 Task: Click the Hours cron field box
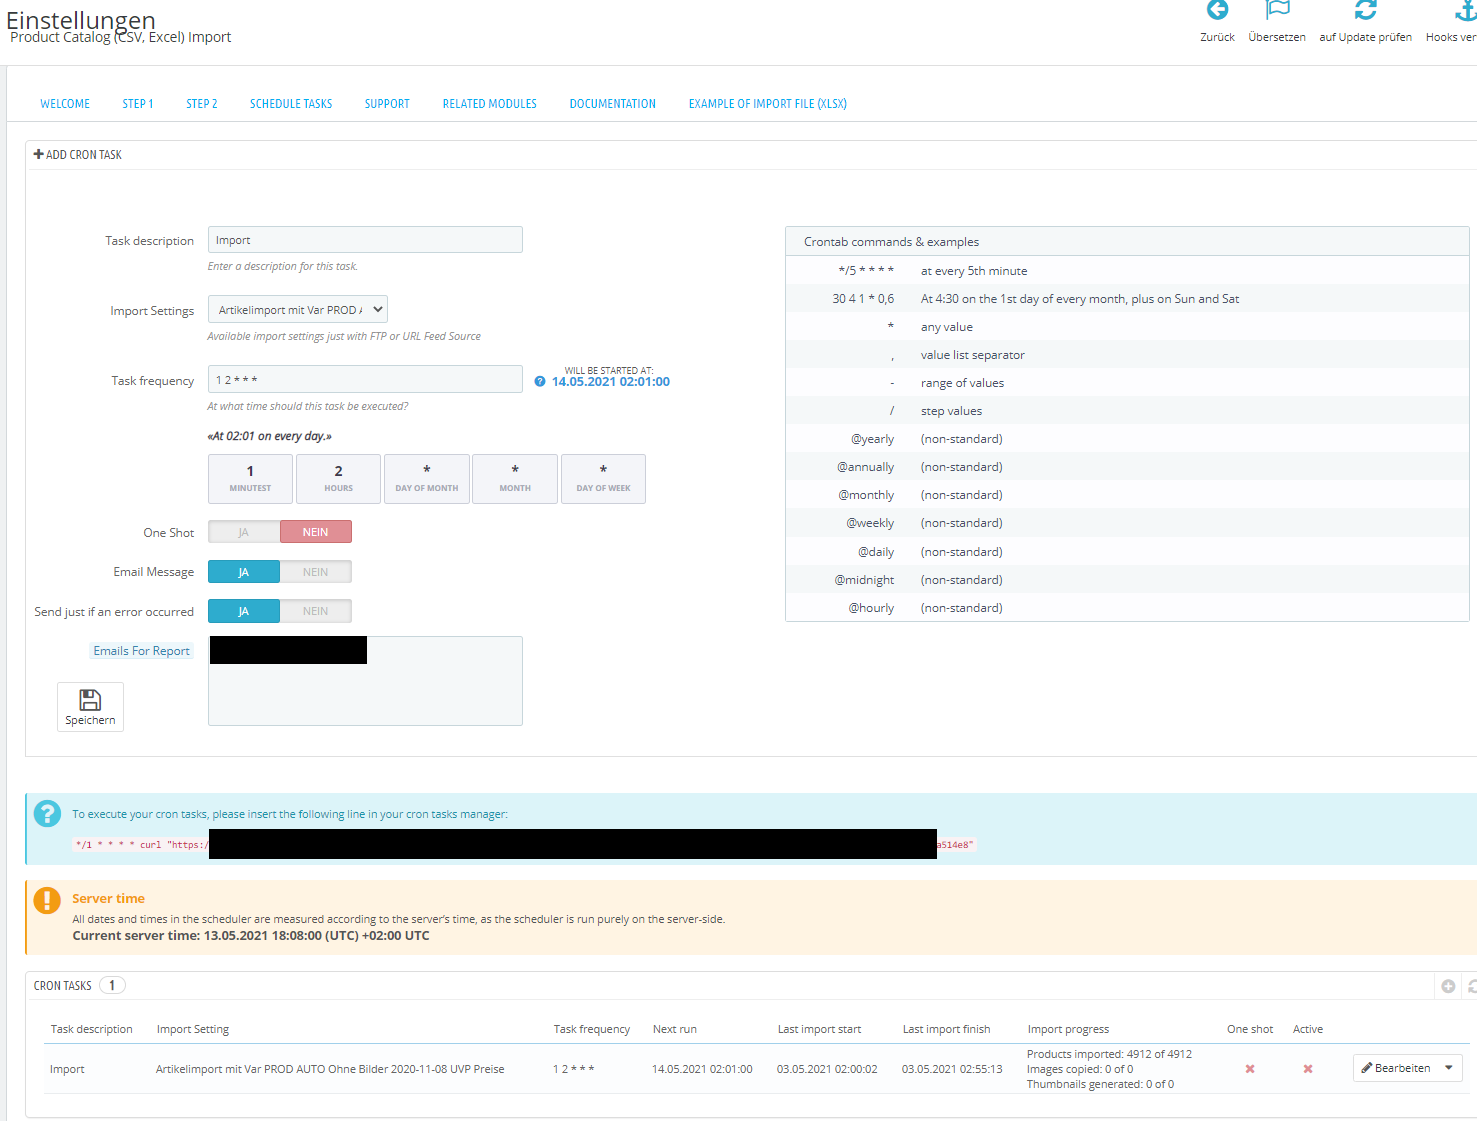pos(338,479)
